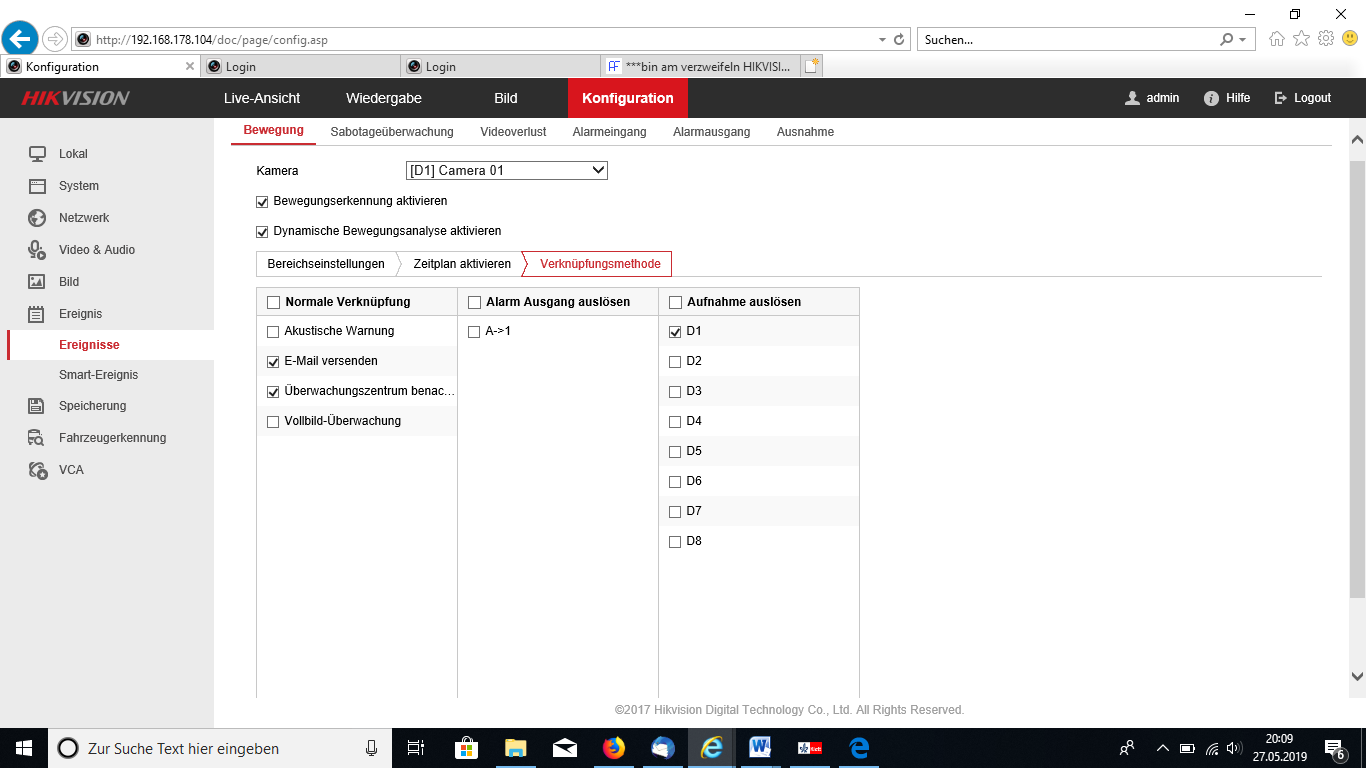Open the Netzwerk globe icon in sidebar
Screen dimensions: 1366x768
tap(37, 218)
